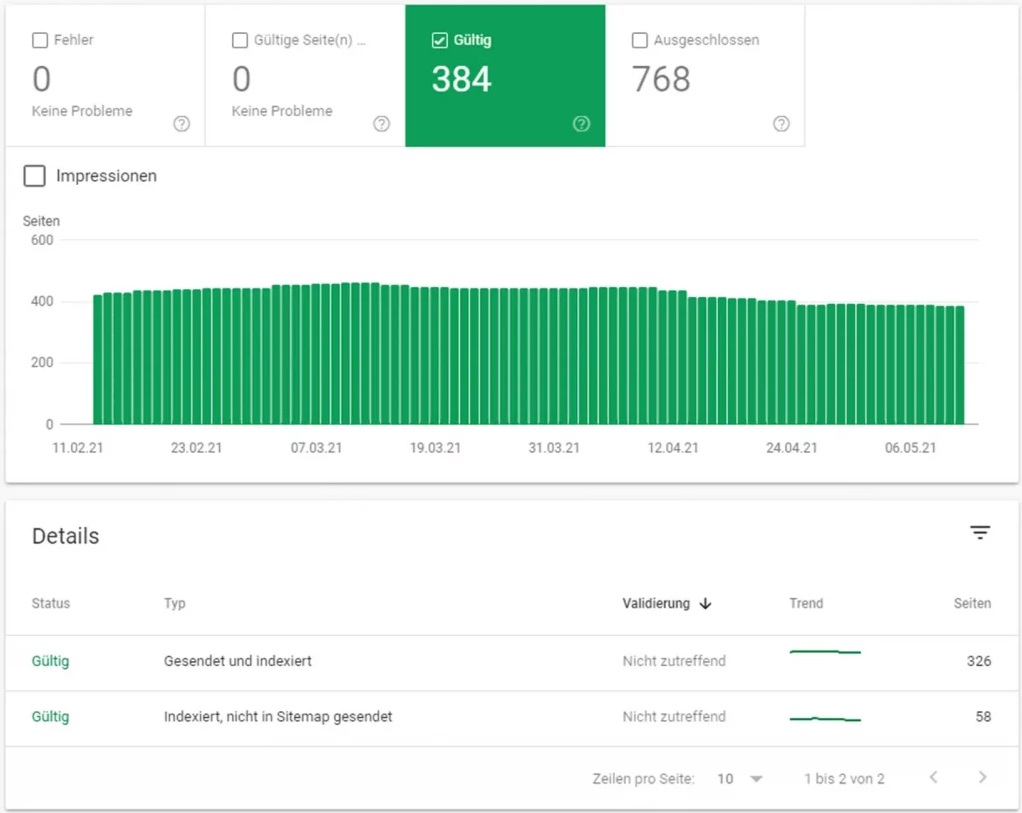Click help icon in green Gültig card
Viewport: 1022px width, 813px height.
[x=581, y=124]
